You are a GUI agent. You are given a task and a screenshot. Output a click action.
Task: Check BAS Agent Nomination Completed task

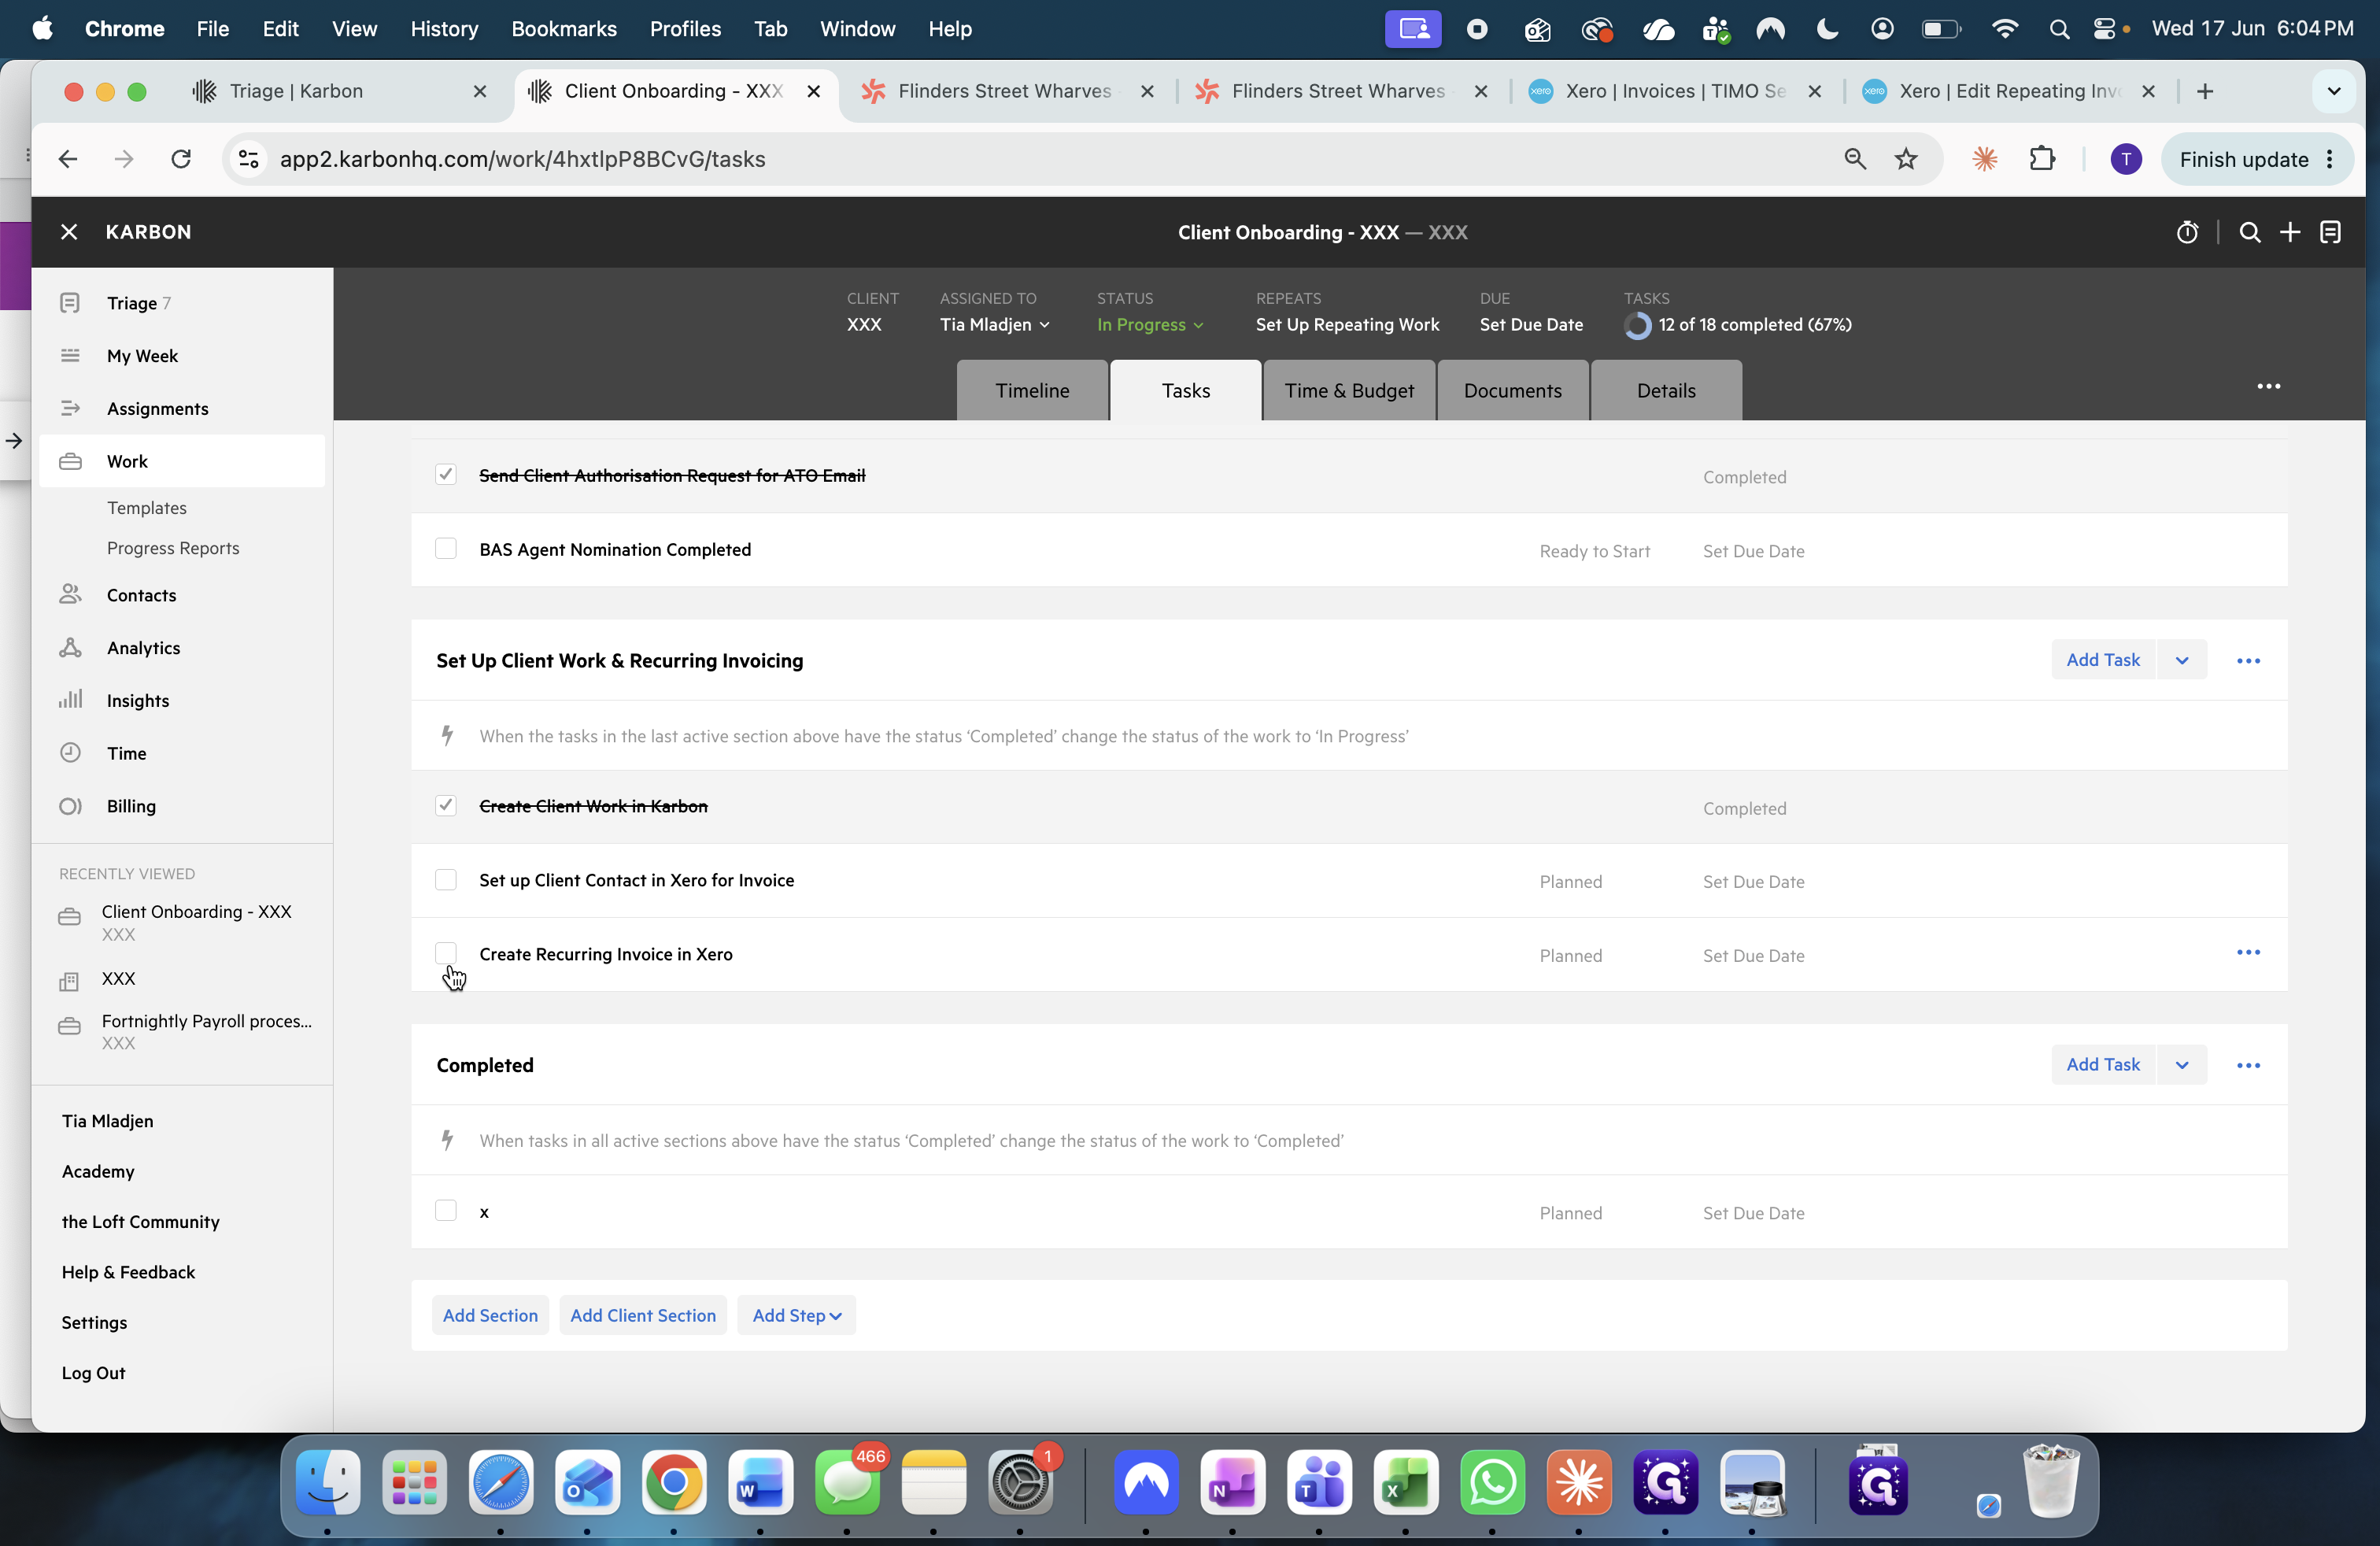[x=446, y=549]
